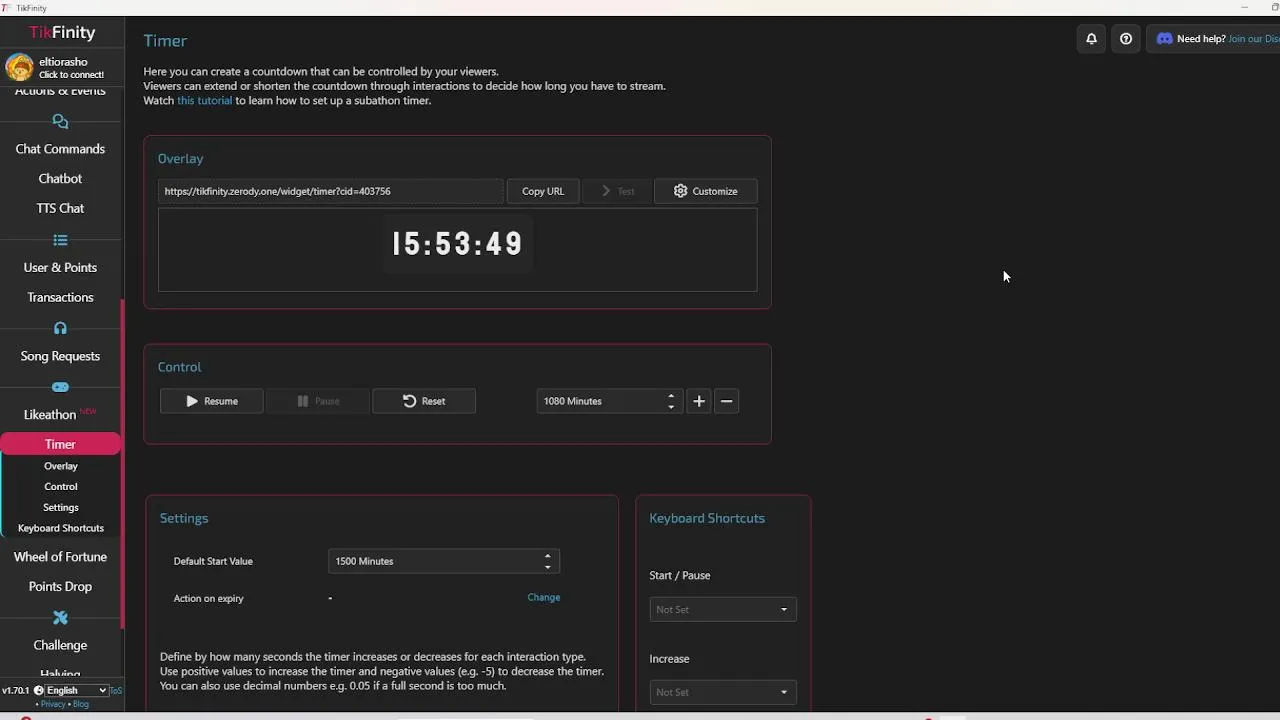Pause the timer
The height and width of the screenshot is (720, 1280).
(318, 401)
